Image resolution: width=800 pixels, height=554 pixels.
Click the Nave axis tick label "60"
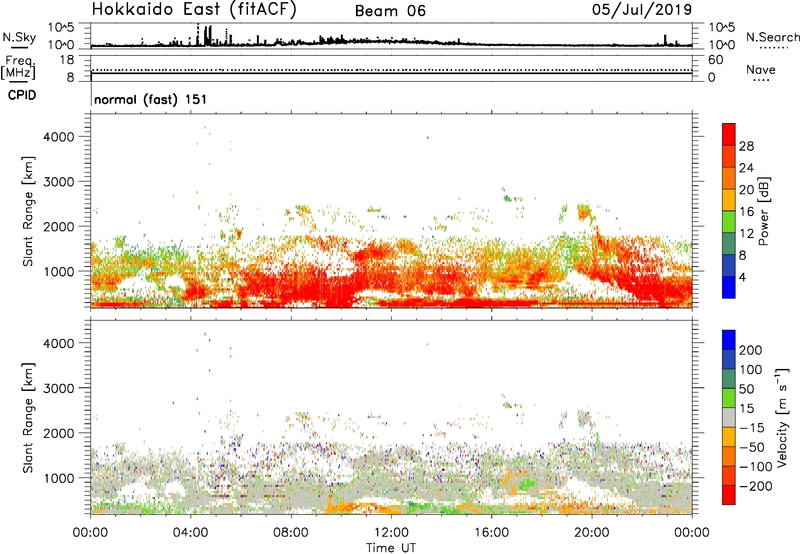715,60
